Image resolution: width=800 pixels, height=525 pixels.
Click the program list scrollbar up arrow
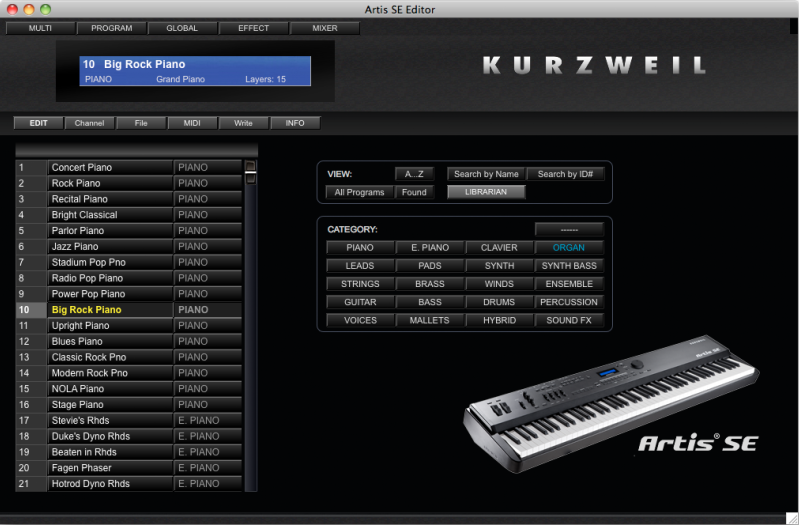(250, 167)
